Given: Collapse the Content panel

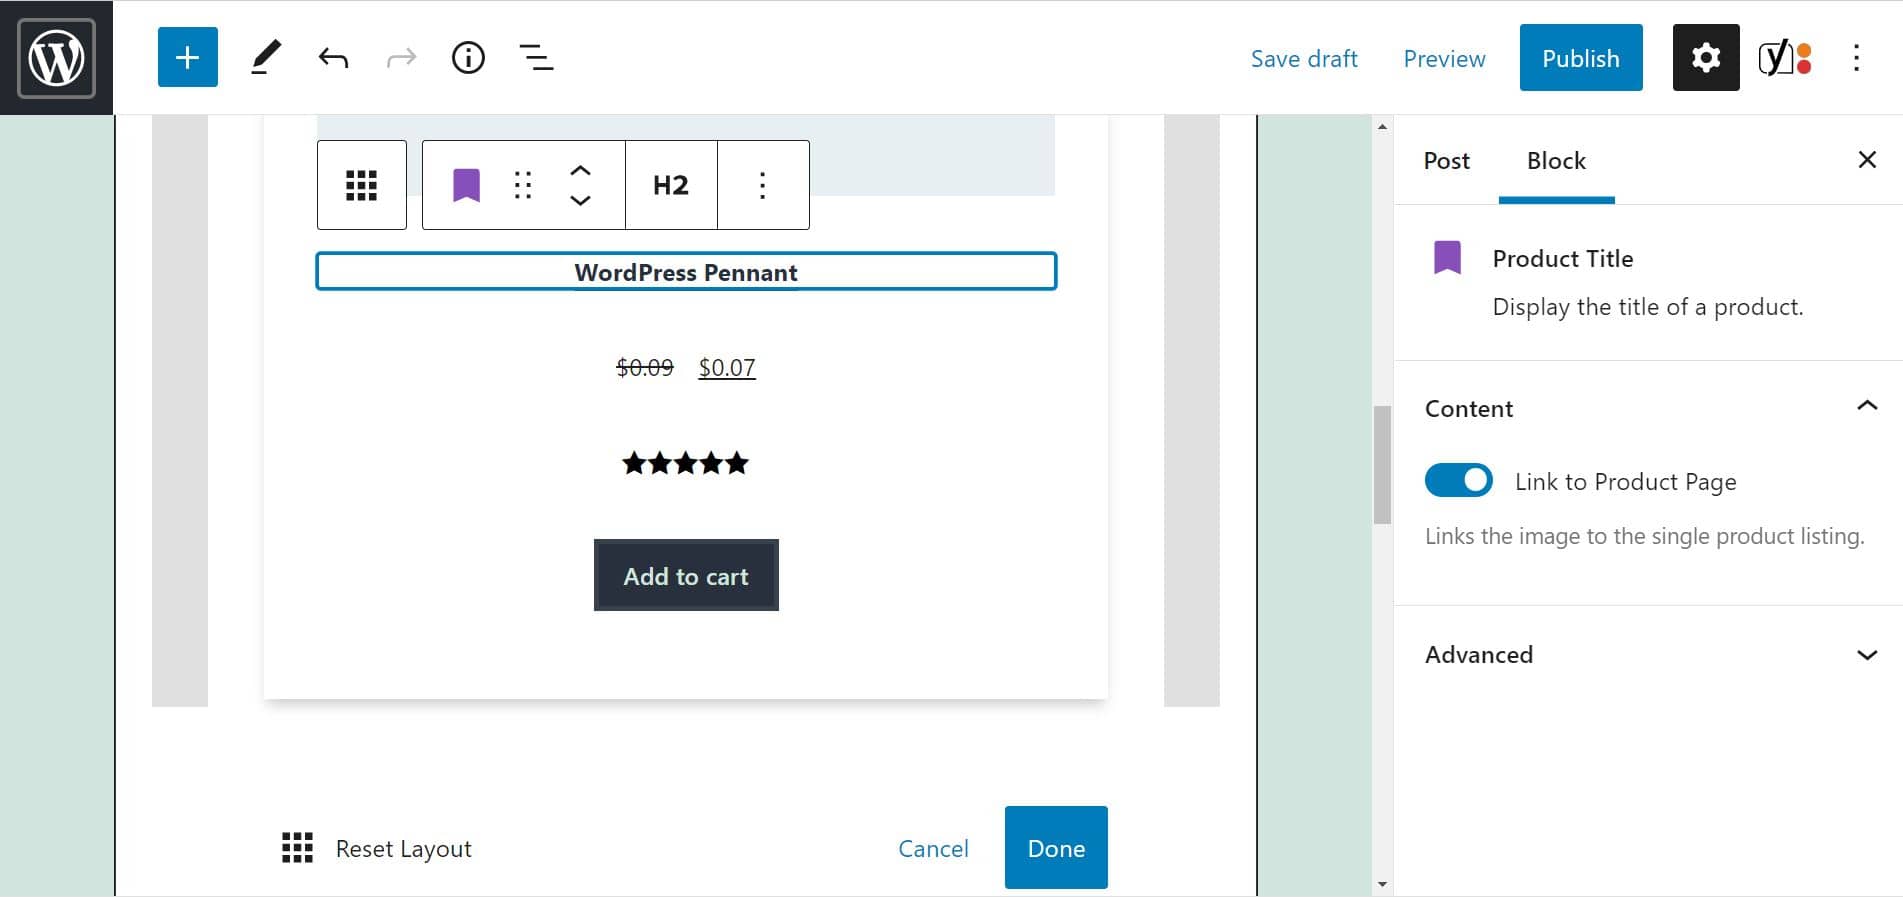Looking at the screenshot, I should point(1867,406).
